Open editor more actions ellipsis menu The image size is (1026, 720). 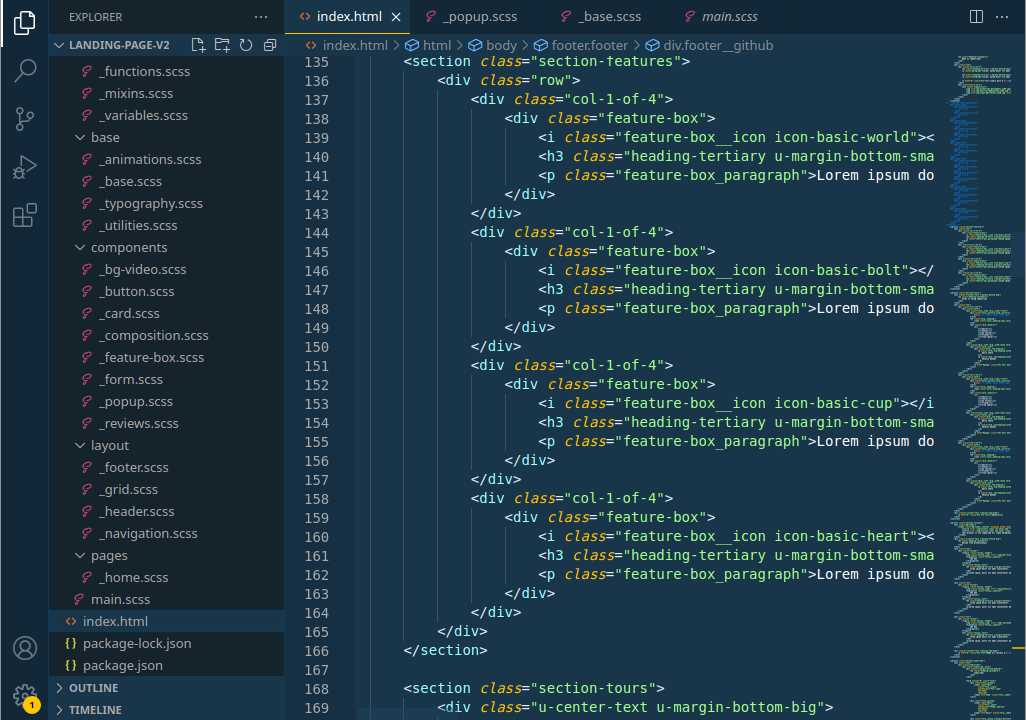tap(1002, 17)
